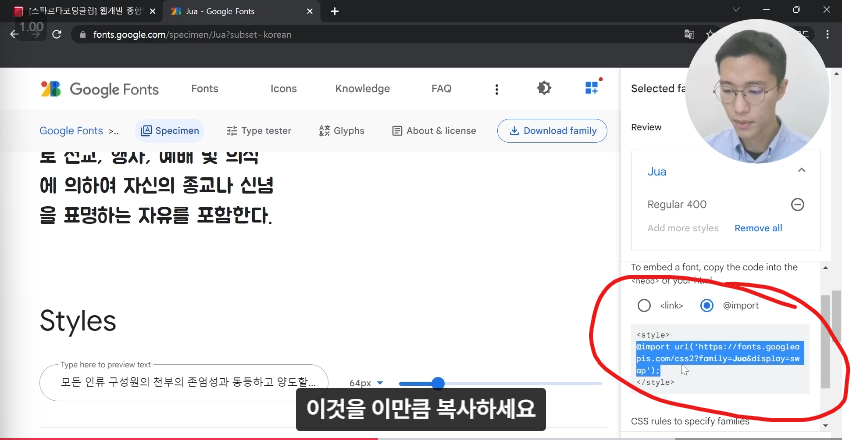Follow the Google Fonts breadcrumb link

pos(71,131)
